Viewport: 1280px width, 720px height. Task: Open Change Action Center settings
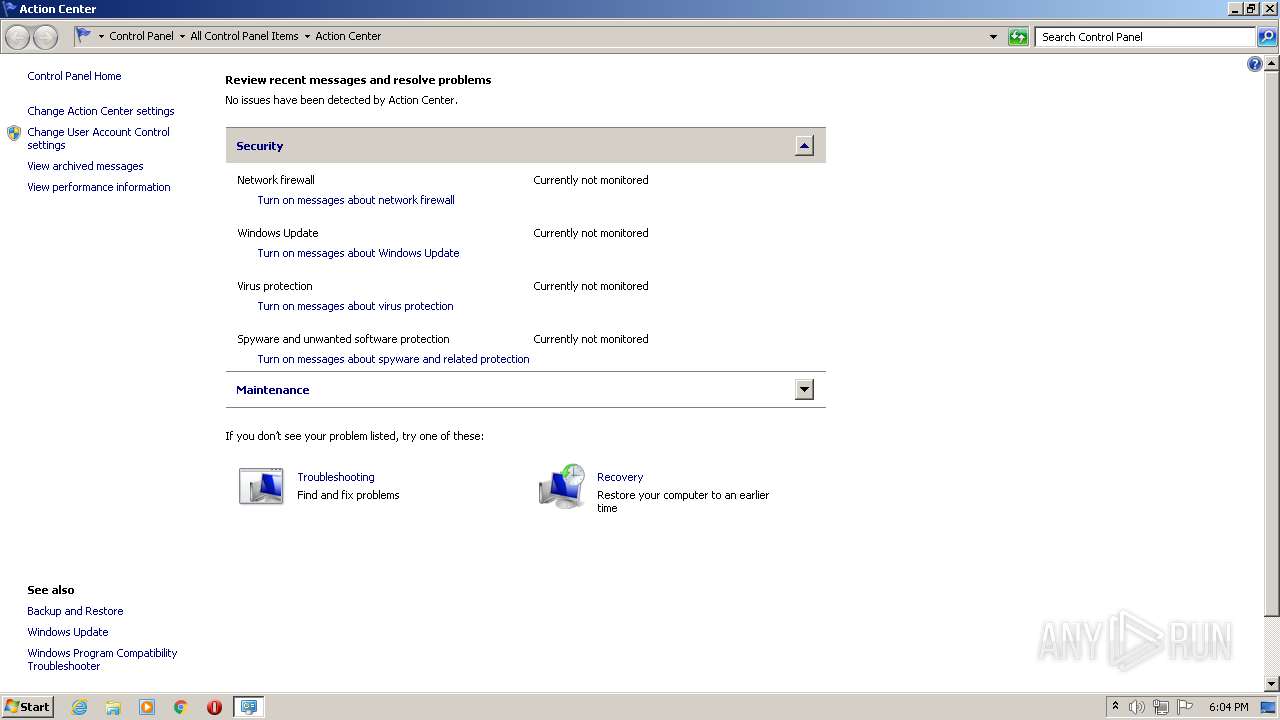[101, 111]
